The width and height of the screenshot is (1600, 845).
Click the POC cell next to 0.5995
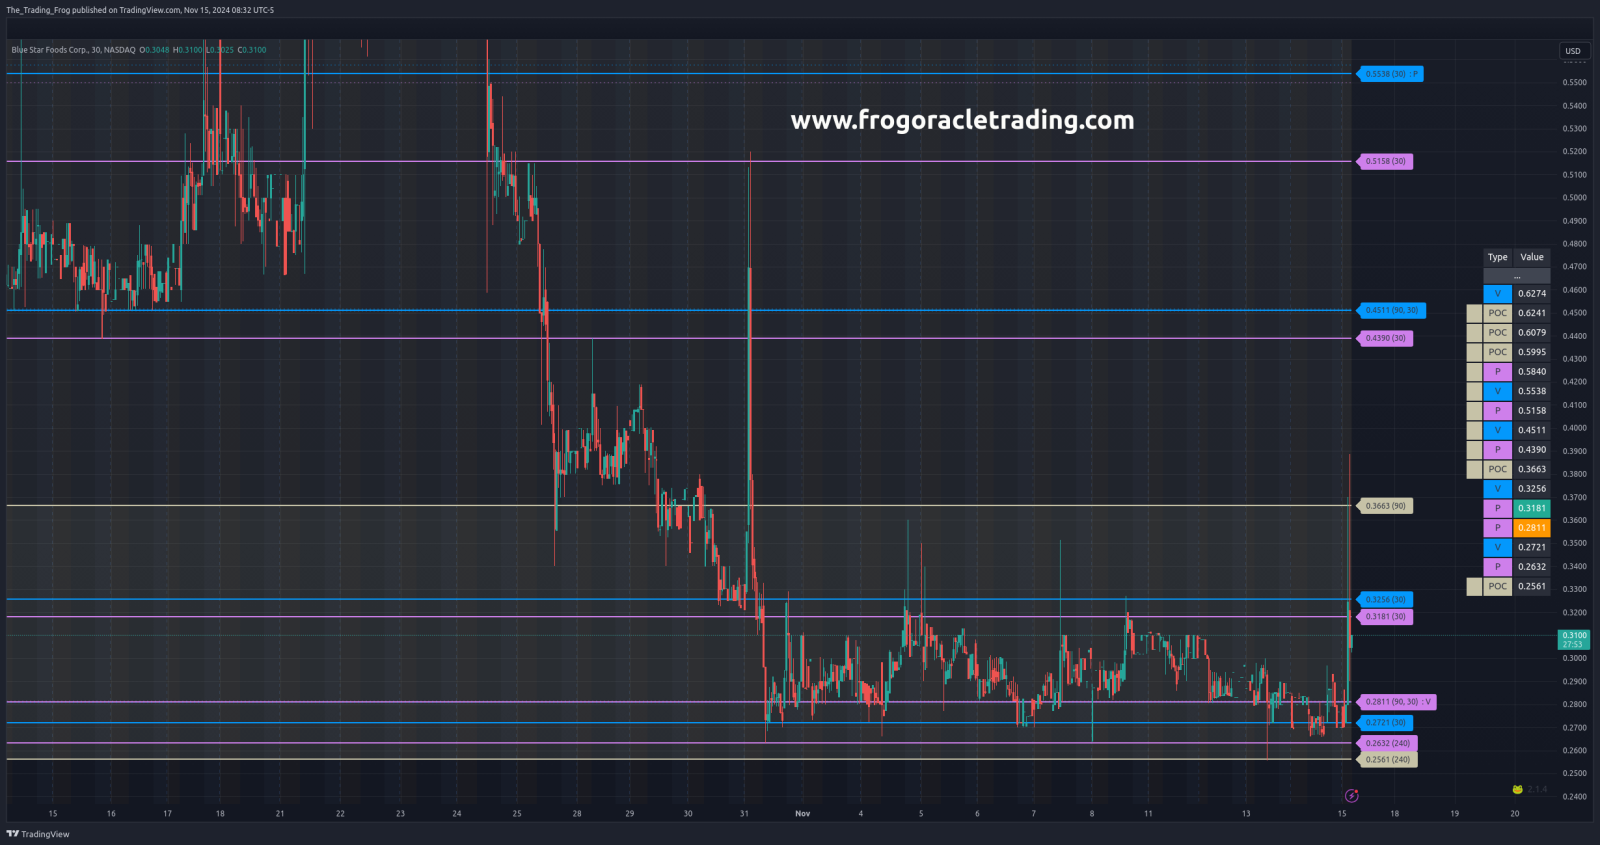1498,352
